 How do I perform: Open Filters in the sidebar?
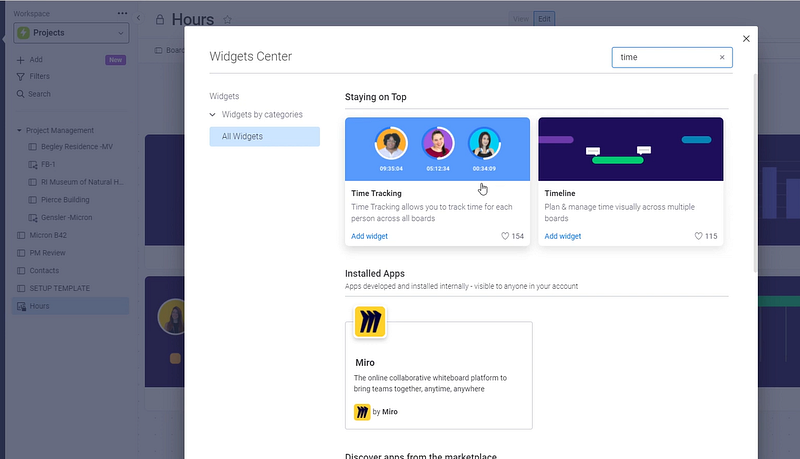pyautogui.click(x=34, y=76)
